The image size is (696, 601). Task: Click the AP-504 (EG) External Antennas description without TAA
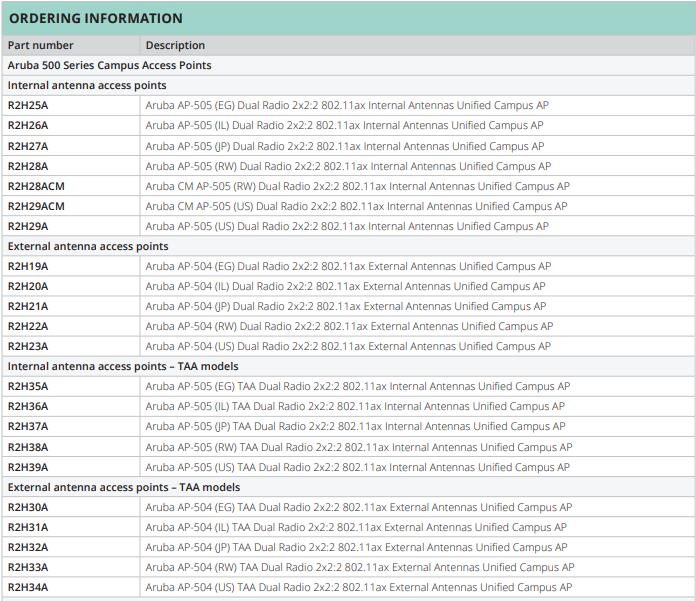[348, 266]
